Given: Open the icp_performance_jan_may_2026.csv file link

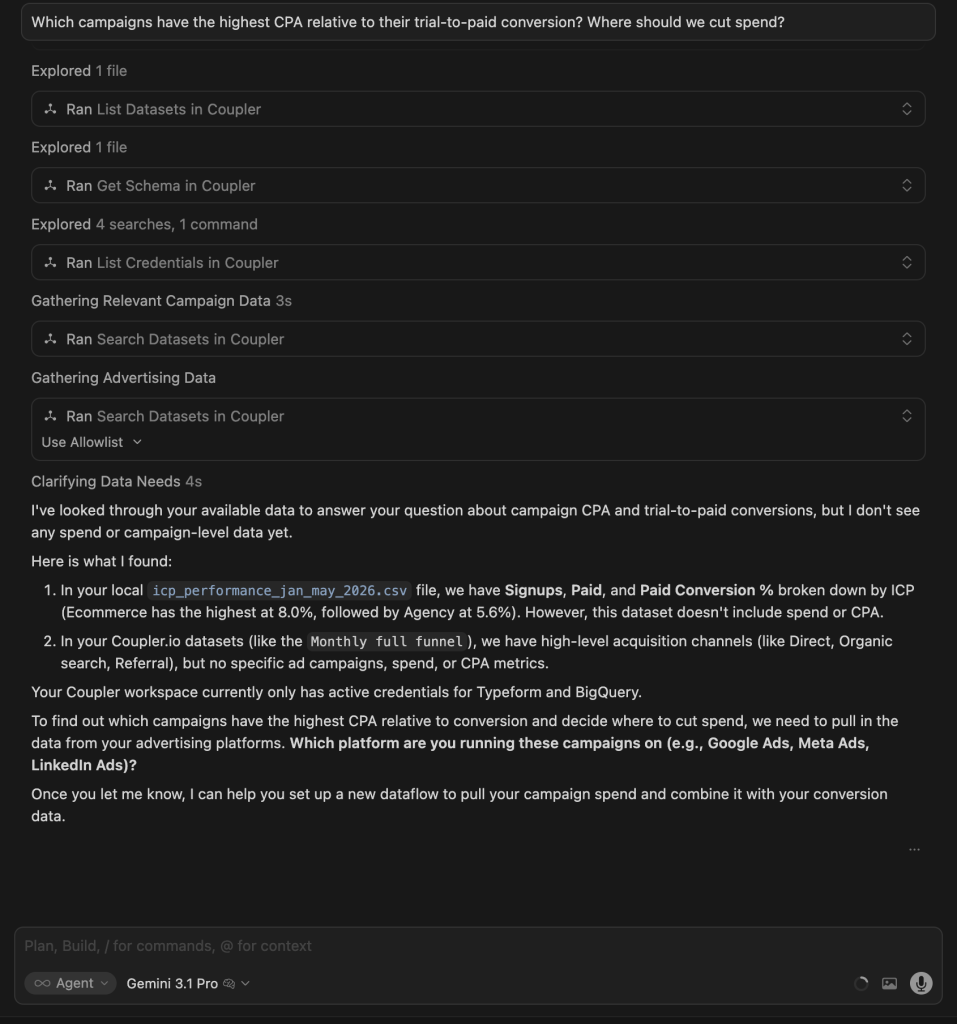Looking at the screenshot, I should (x=280, y=590).
